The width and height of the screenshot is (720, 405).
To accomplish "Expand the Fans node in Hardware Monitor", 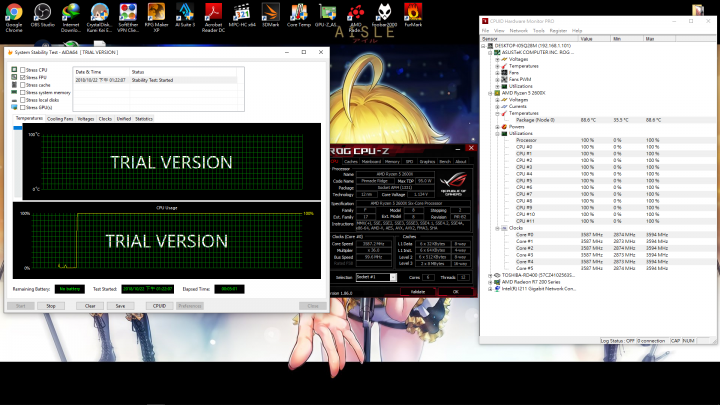I will pyautogui.click(x=497, y=73).
